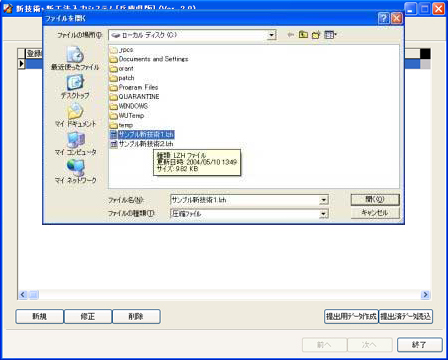
Task: Select the WINDOWS folder
Action: [129, 106]
